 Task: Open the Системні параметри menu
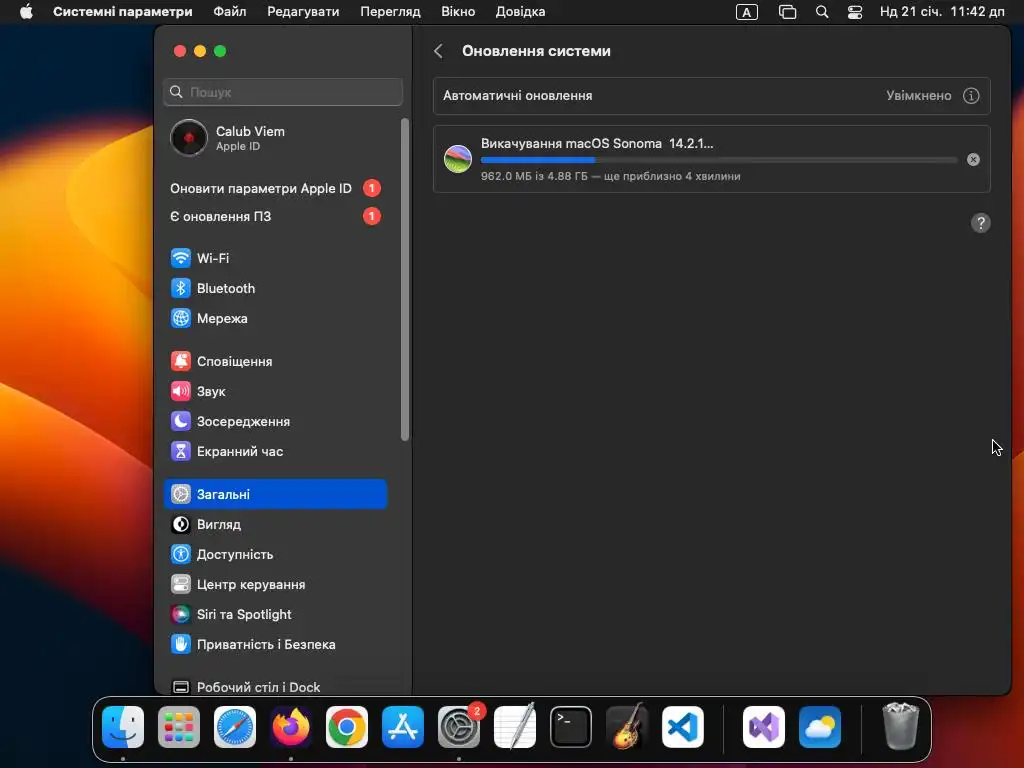(x=123, y=12)
